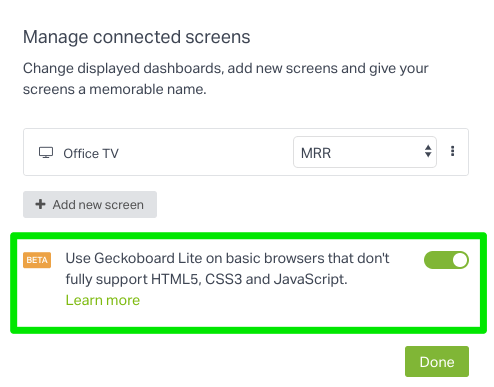Image resolution: width=494 pixels, height=387 pixels.
Task: Click the Done button
Action: [437, 362]
